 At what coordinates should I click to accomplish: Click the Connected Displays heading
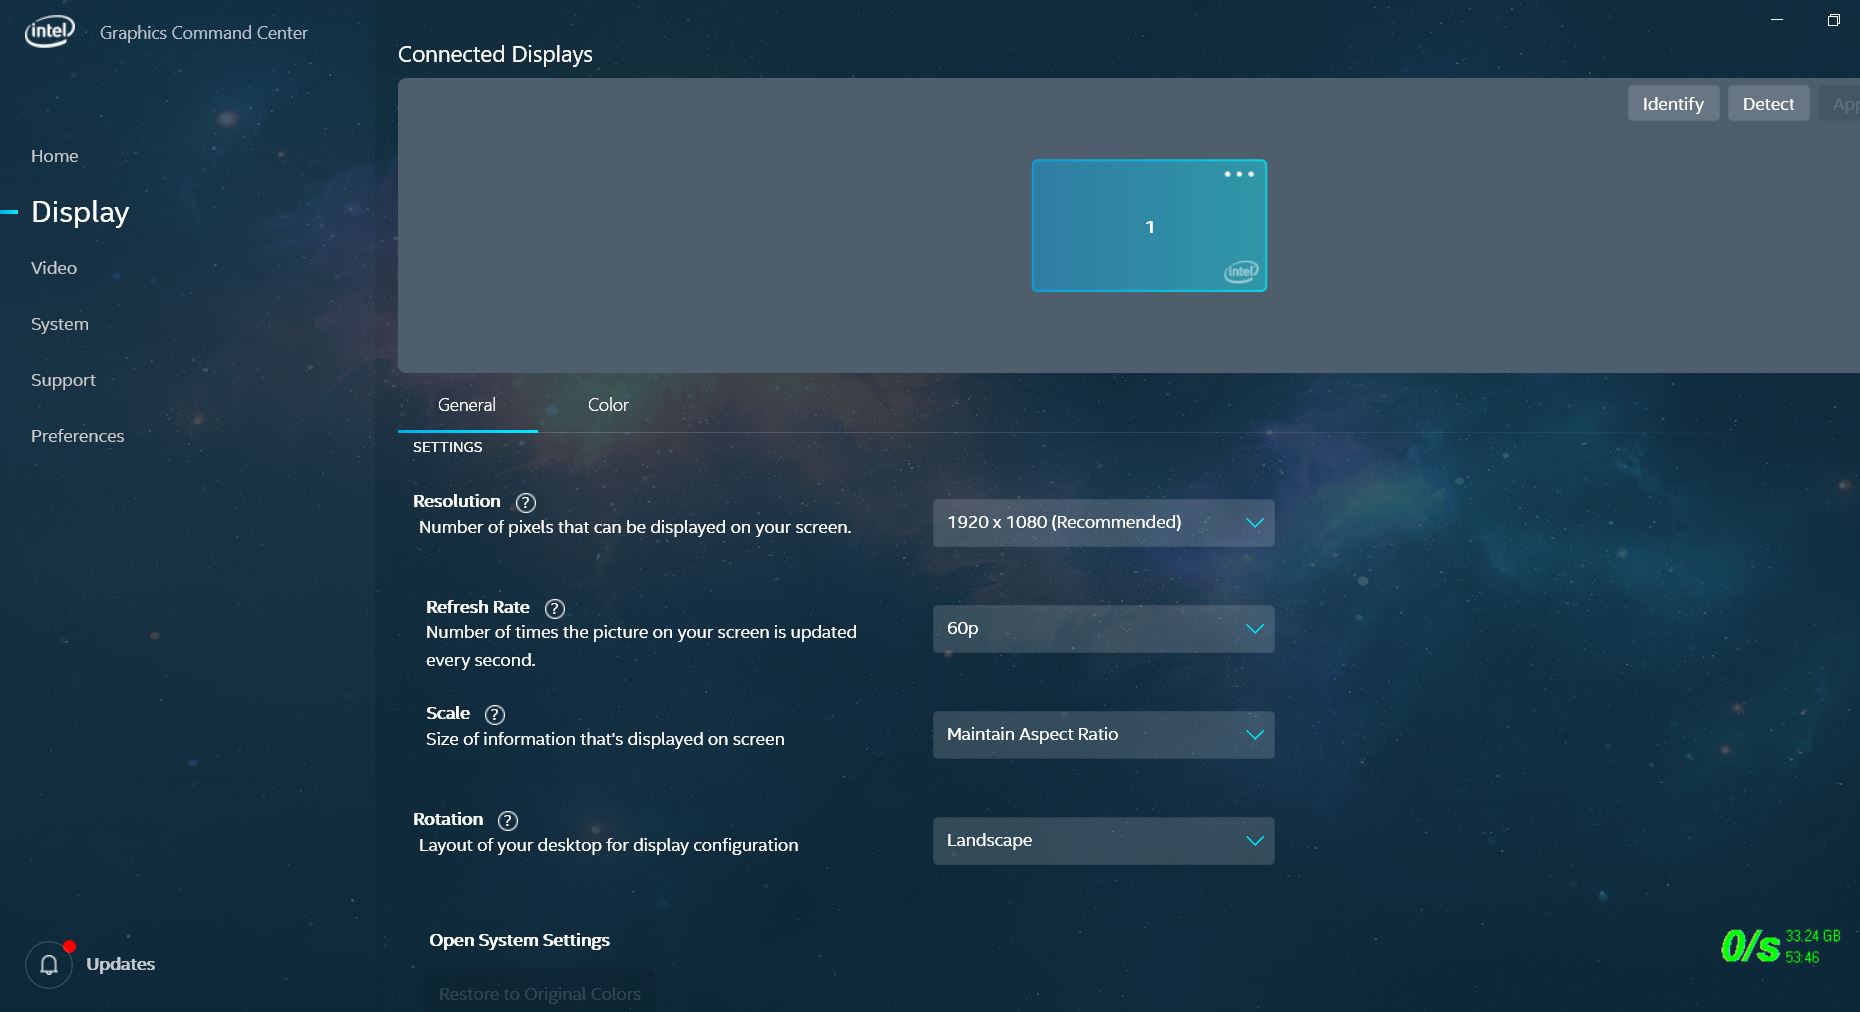pos(495,54)
